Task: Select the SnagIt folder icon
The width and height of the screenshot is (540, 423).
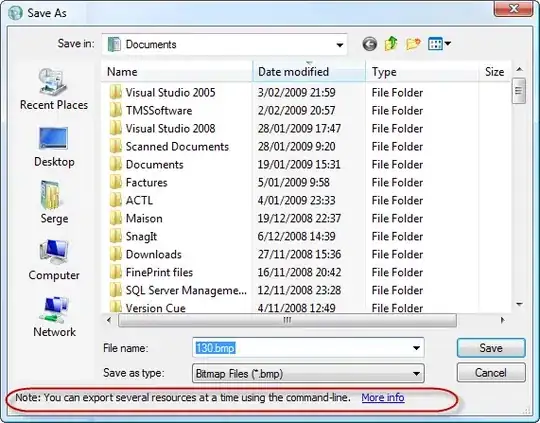Action: 115,236
